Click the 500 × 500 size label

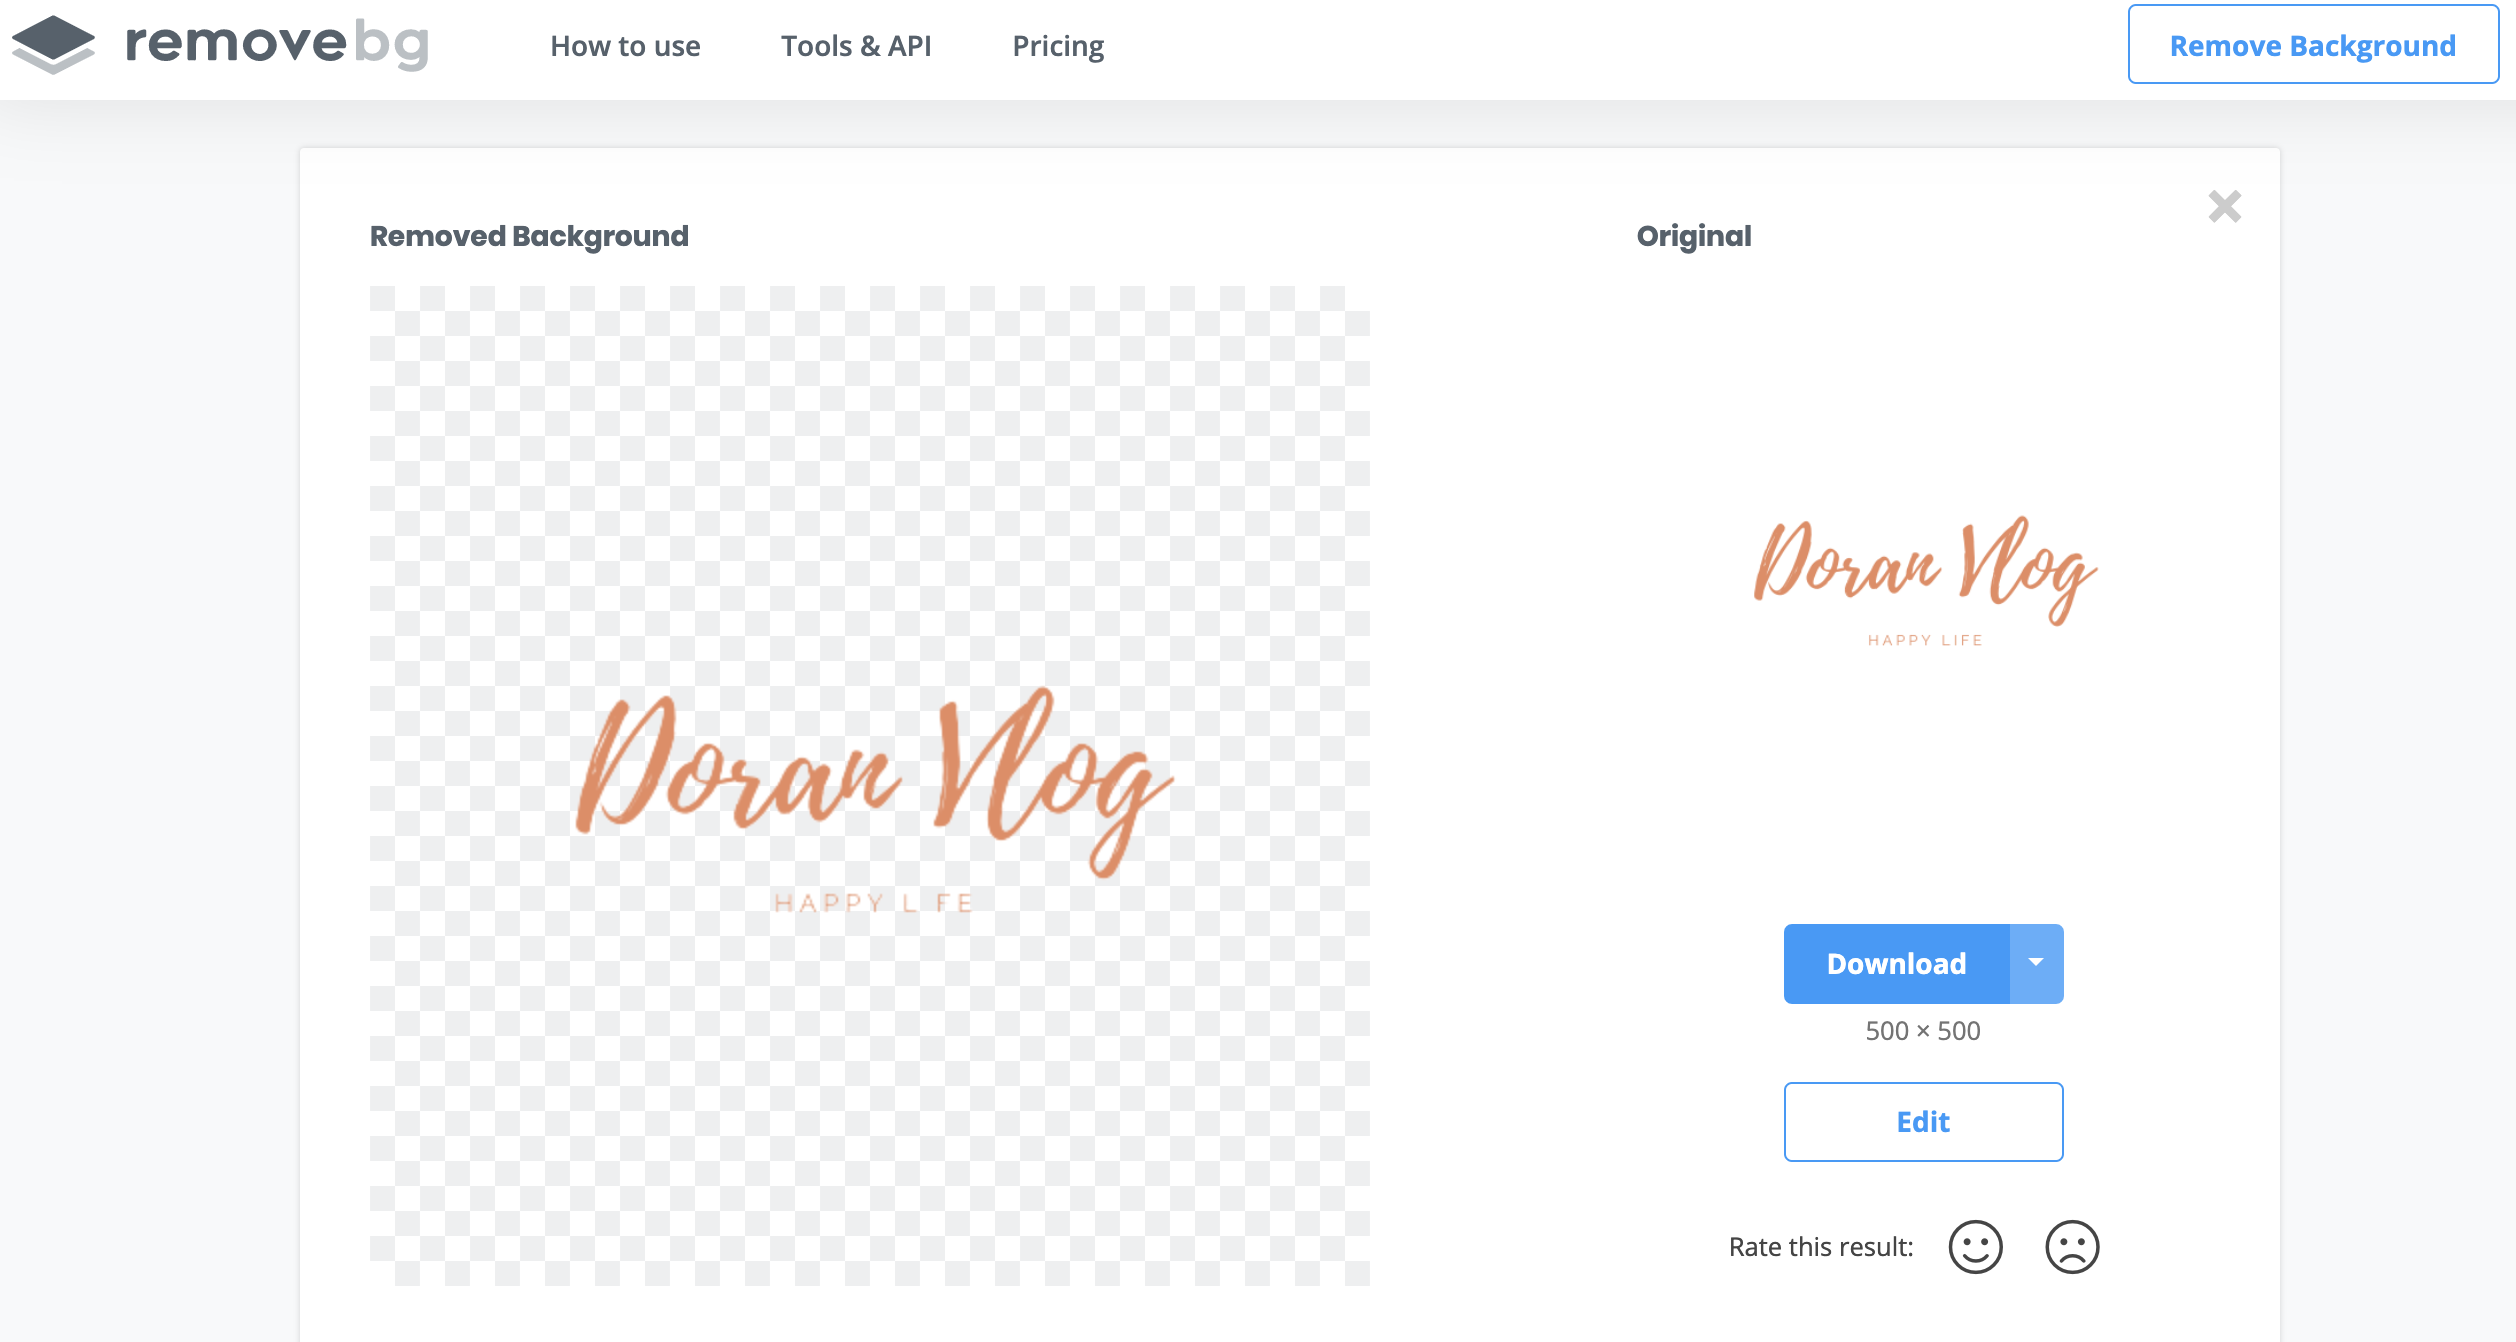pos(1922,1031)
